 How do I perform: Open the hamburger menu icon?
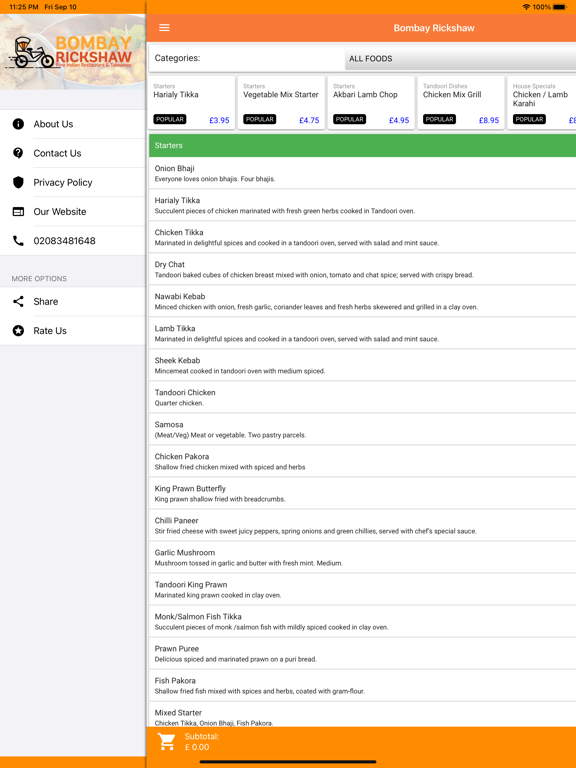pos(164,28)
